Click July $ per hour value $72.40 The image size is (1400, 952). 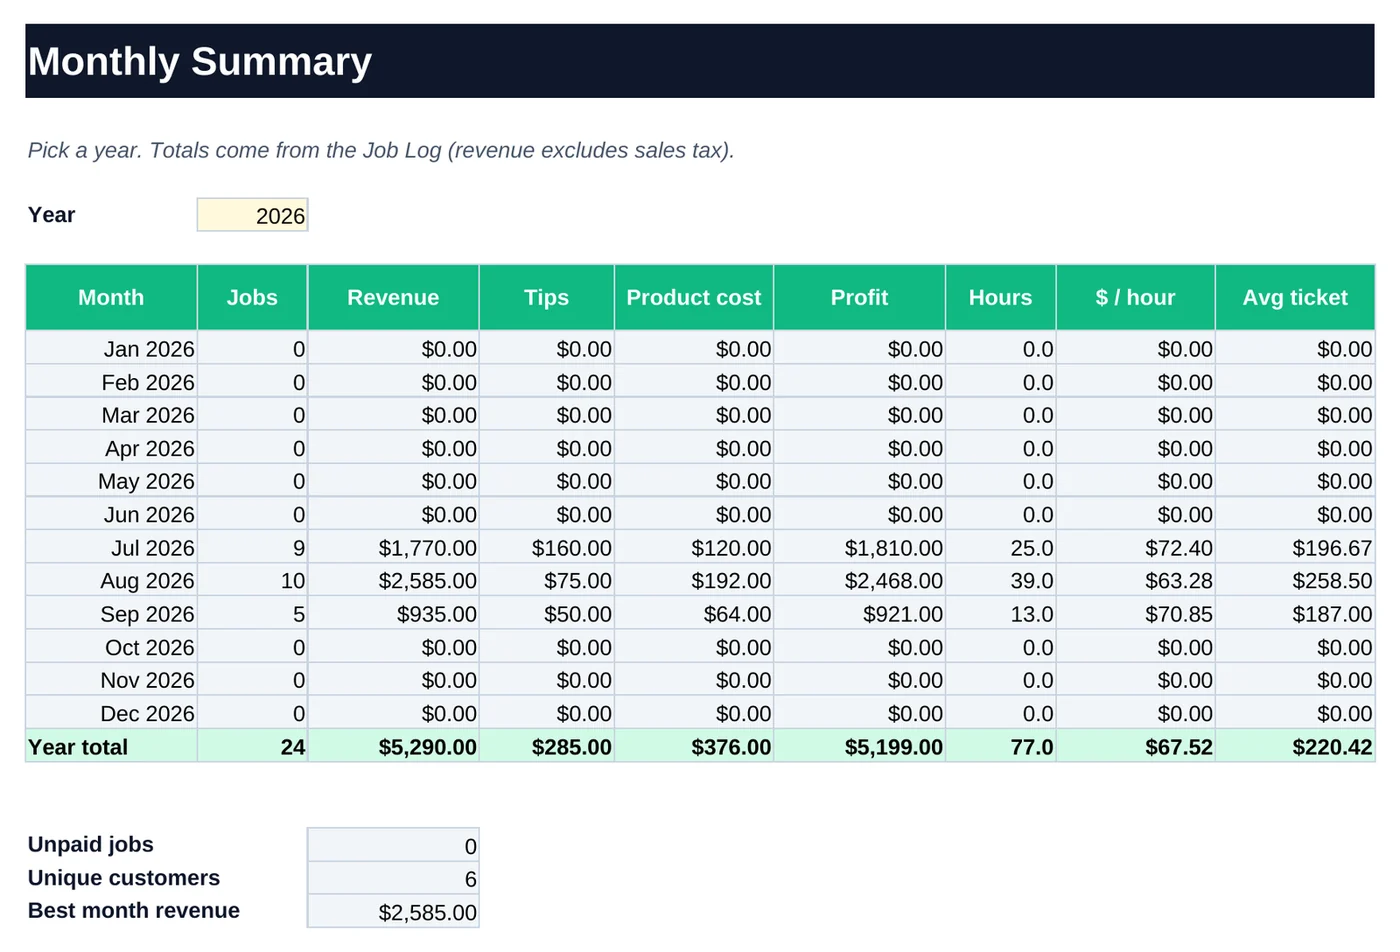tap(1135, 548)
